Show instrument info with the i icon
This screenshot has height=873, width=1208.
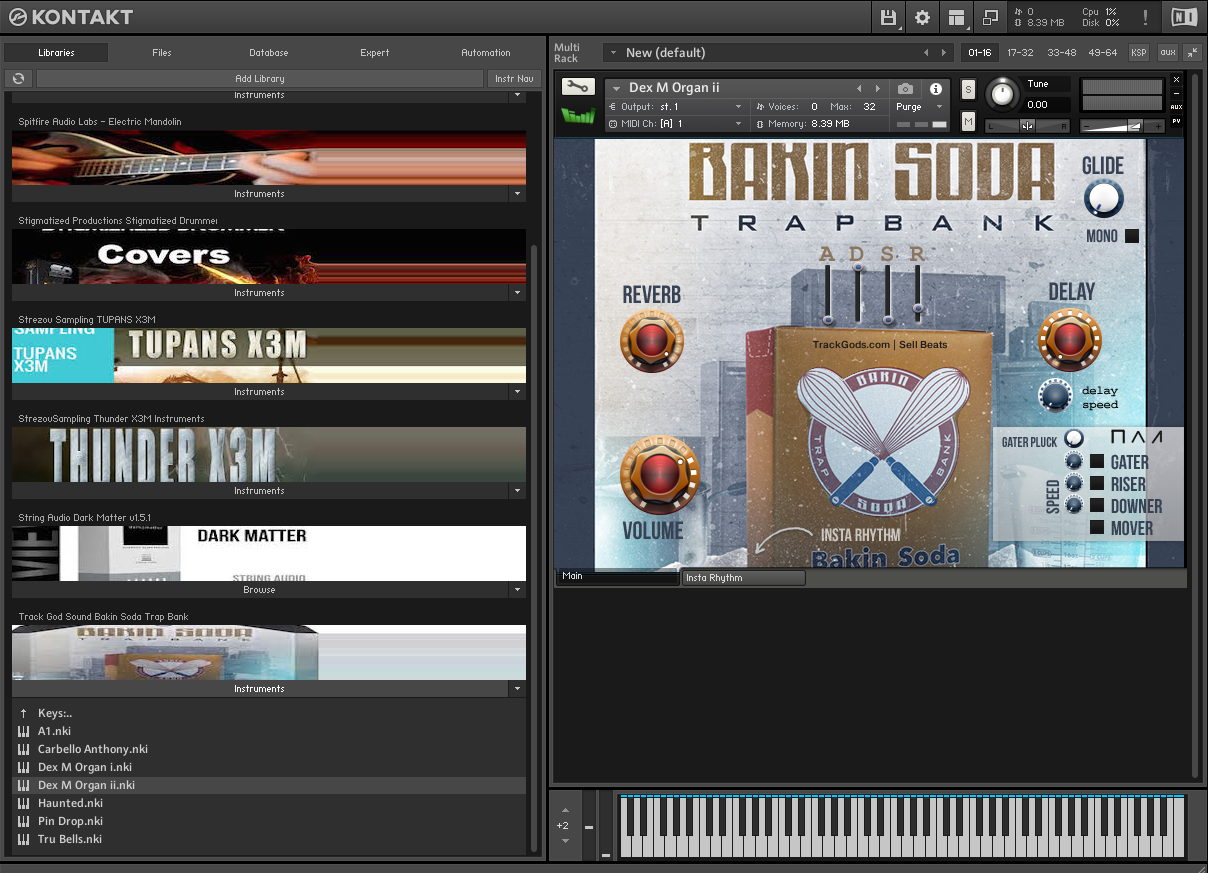936,89
